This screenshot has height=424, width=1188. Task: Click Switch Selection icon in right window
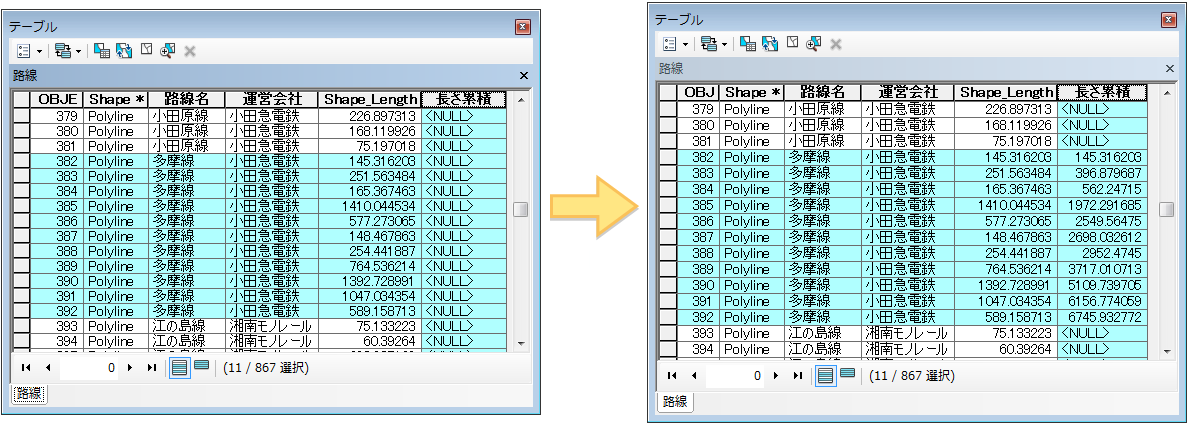coord(769,43)
